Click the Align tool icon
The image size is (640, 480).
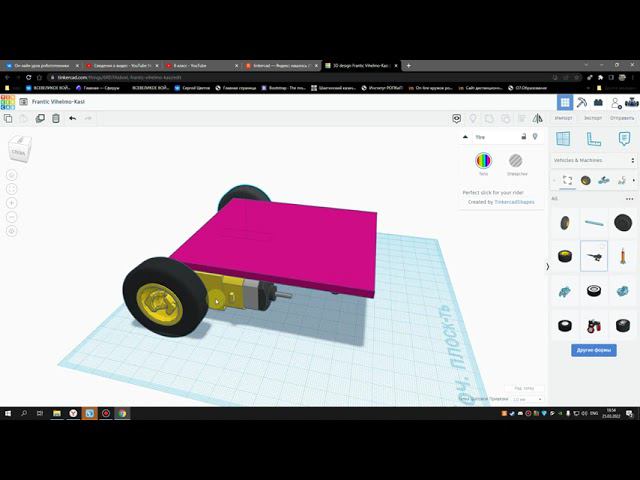[522, 118]
